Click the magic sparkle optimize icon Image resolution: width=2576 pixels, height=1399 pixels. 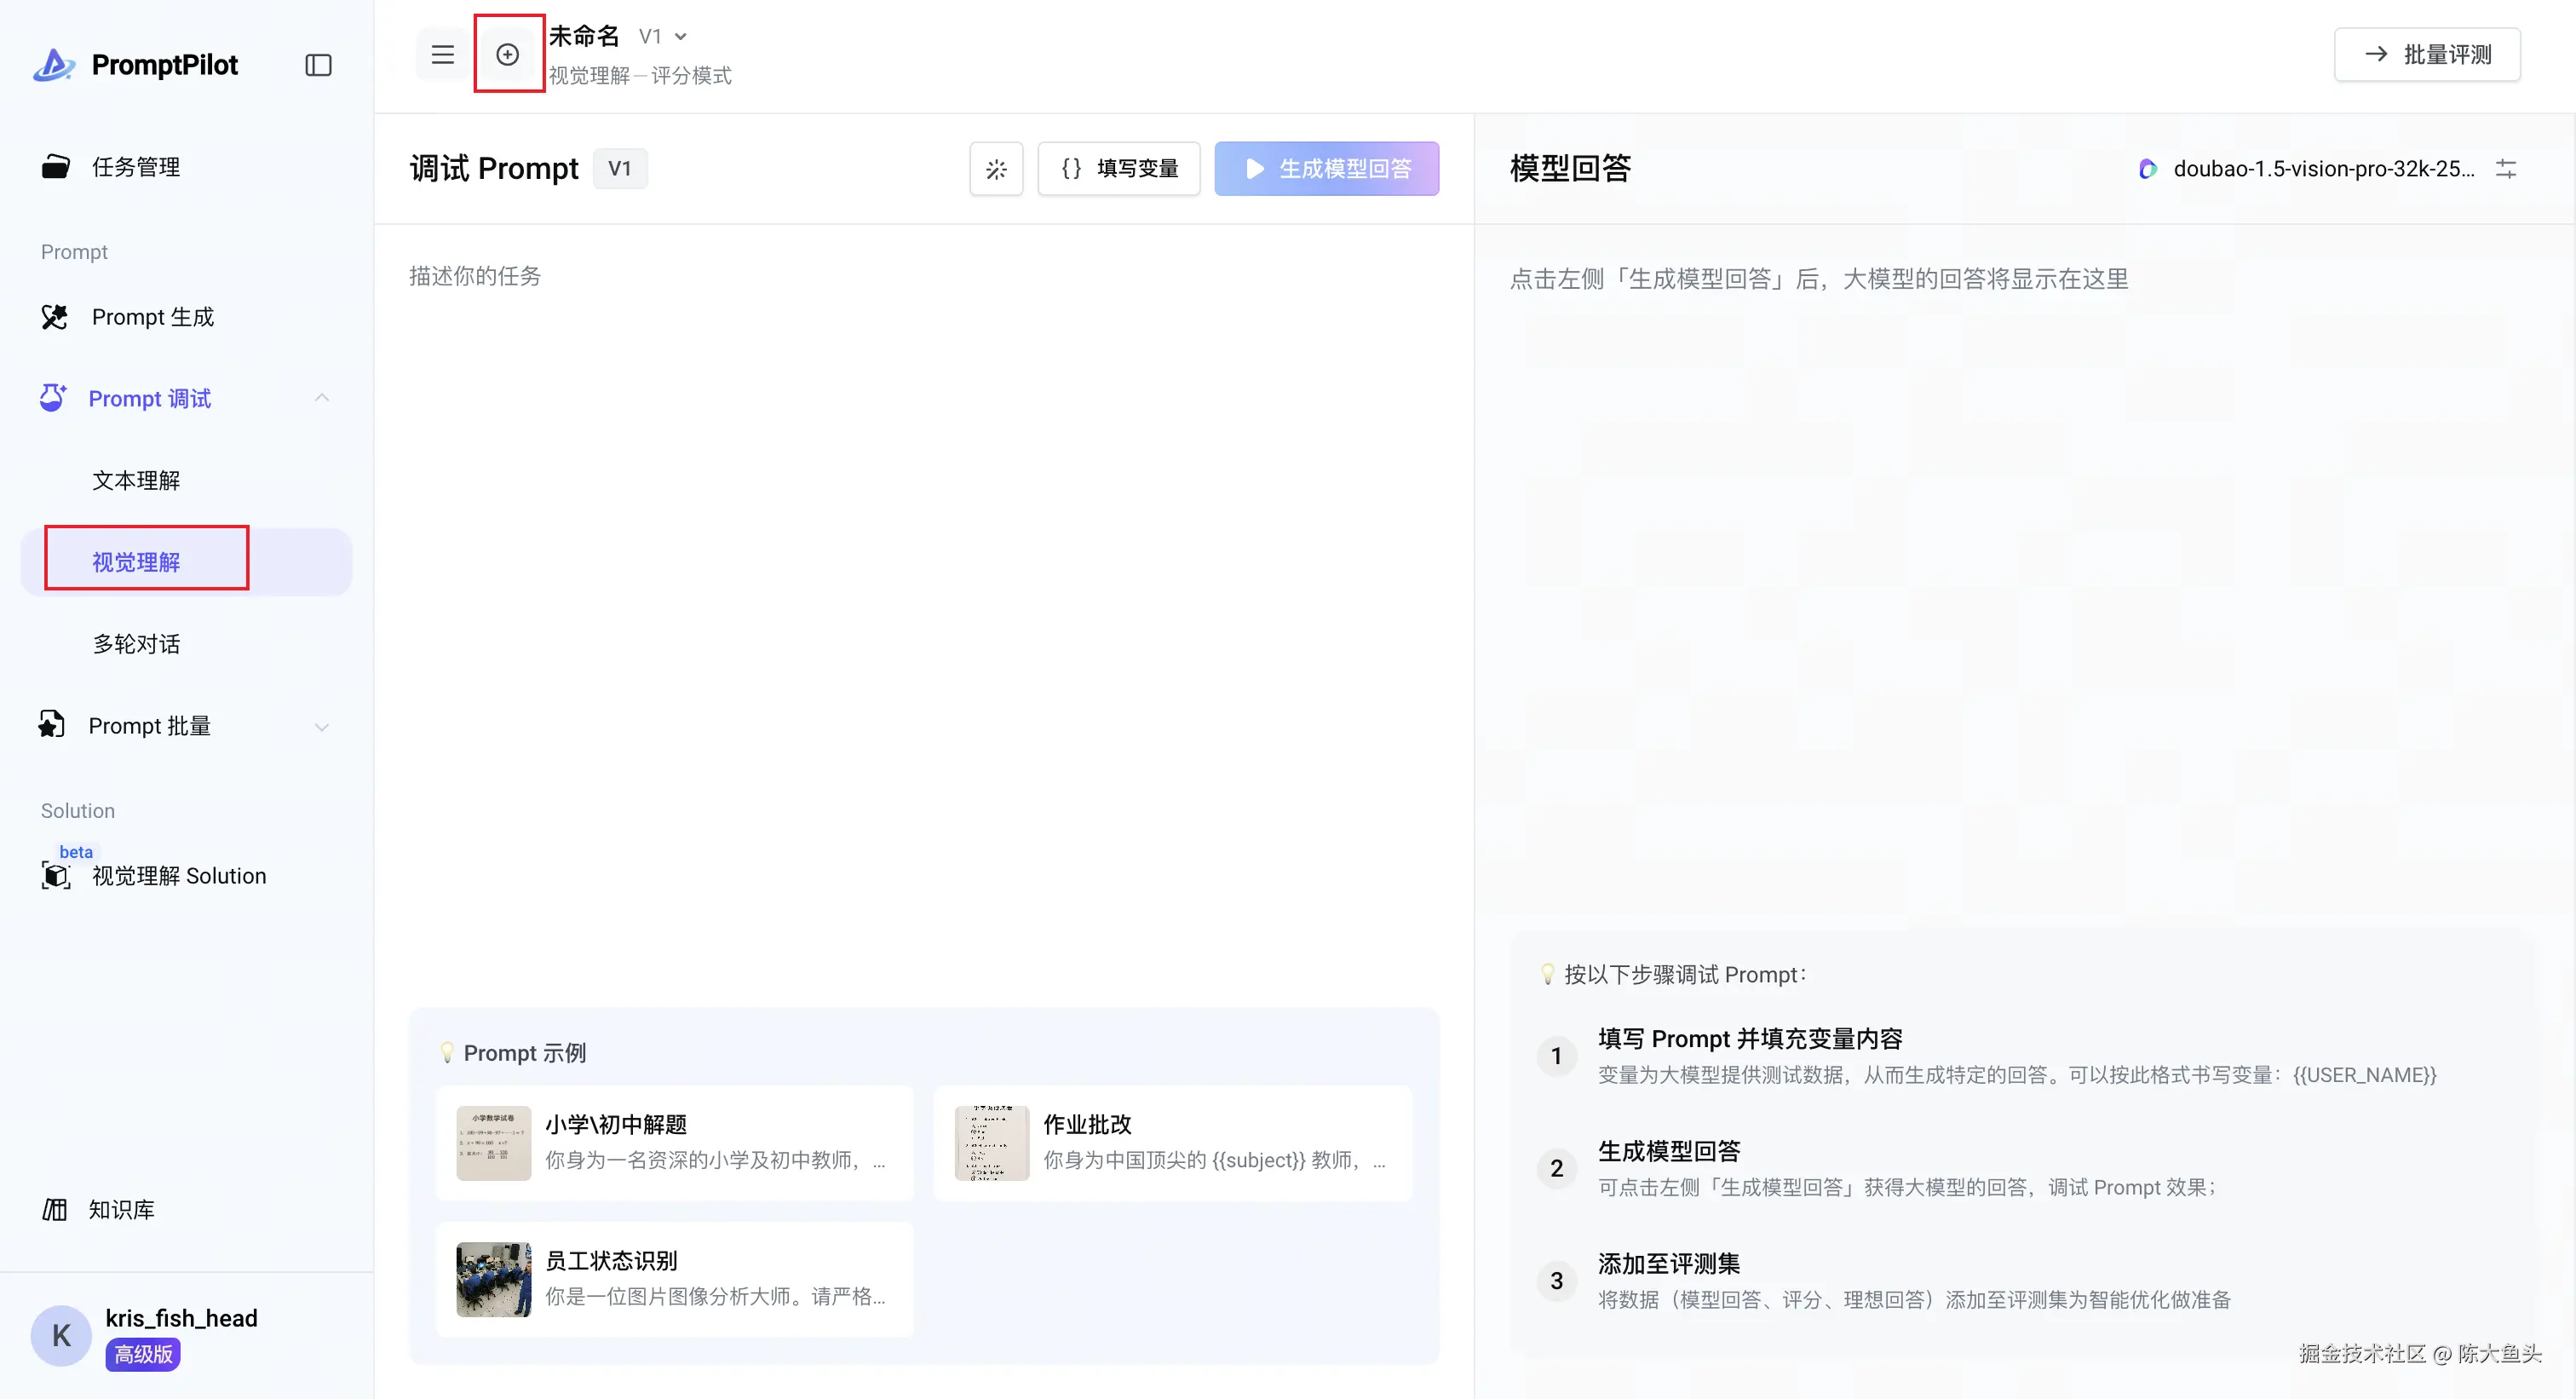996,169
